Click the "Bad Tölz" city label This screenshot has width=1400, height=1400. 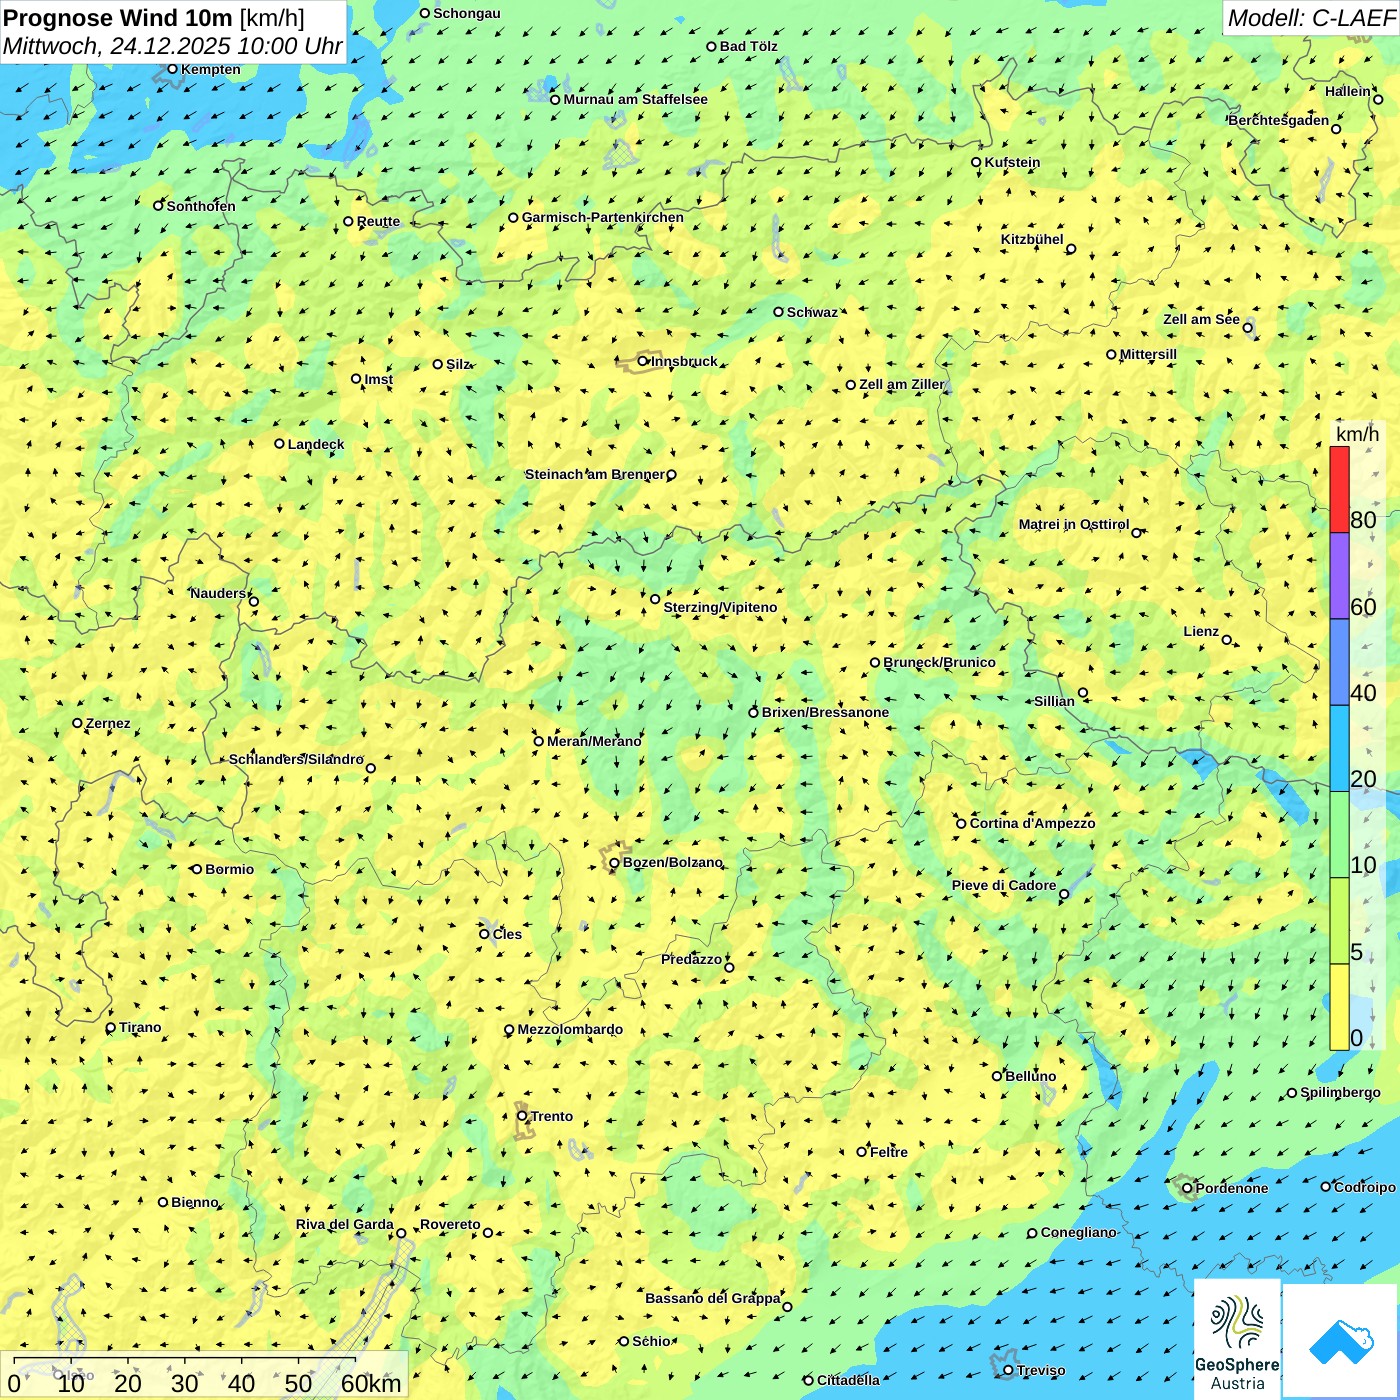(x=749, y=46)
